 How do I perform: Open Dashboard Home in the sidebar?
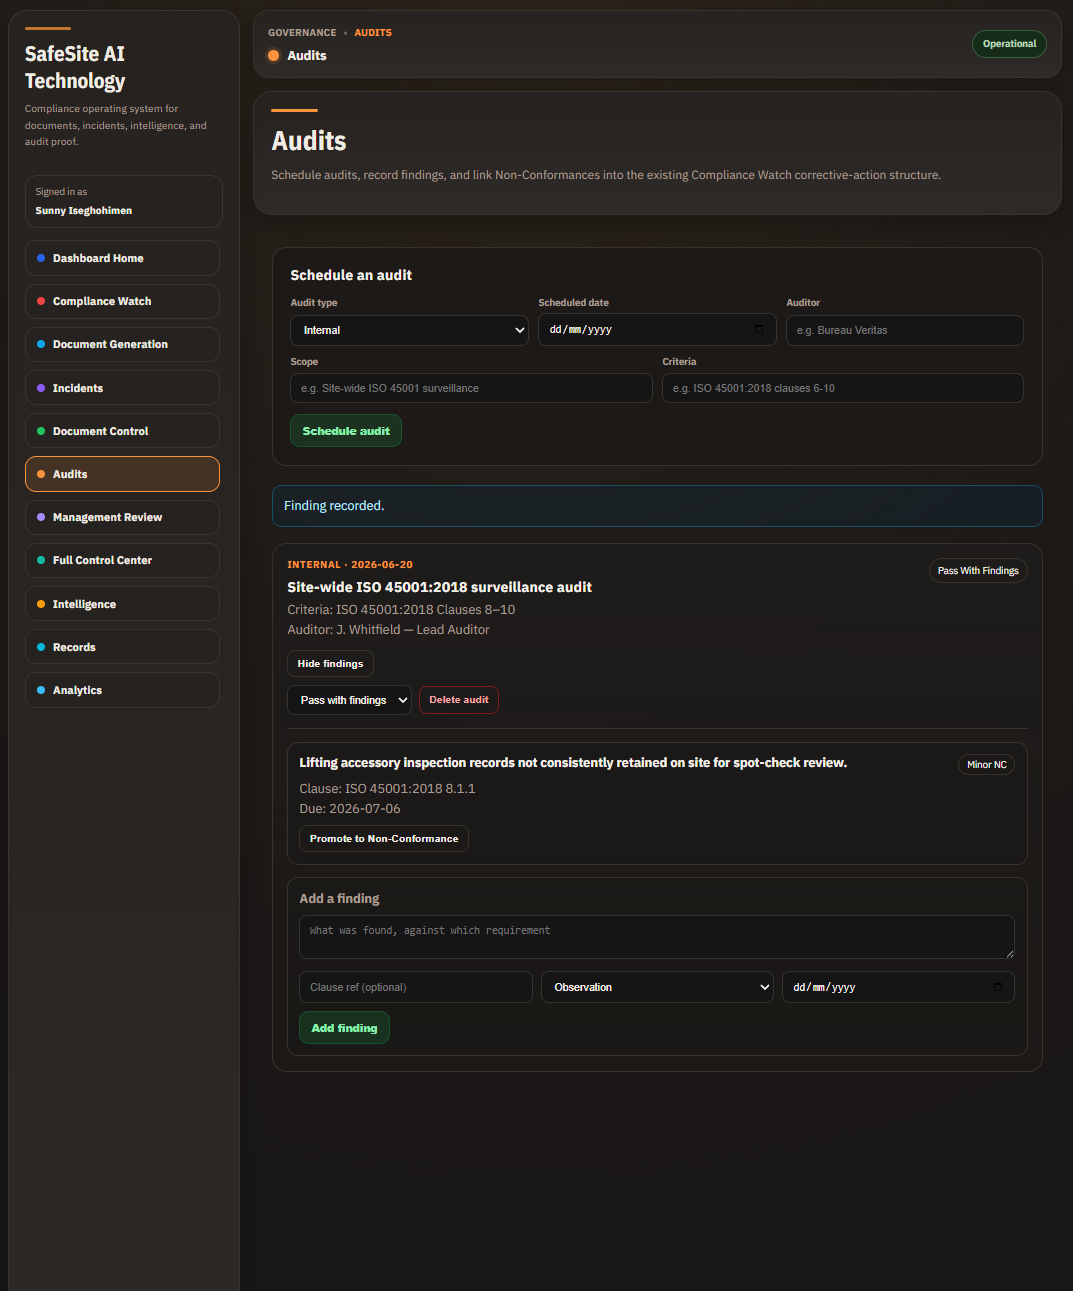122,258
